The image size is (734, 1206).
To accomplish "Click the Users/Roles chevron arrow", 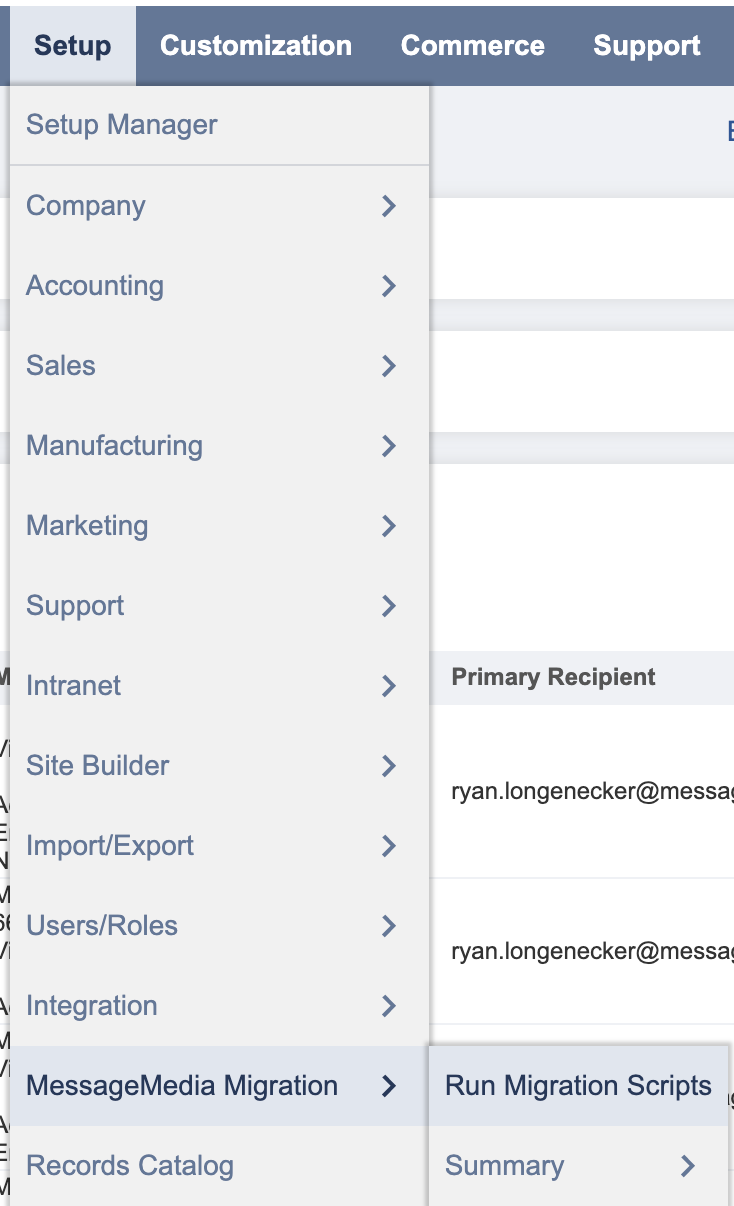I will pos(389,926).
